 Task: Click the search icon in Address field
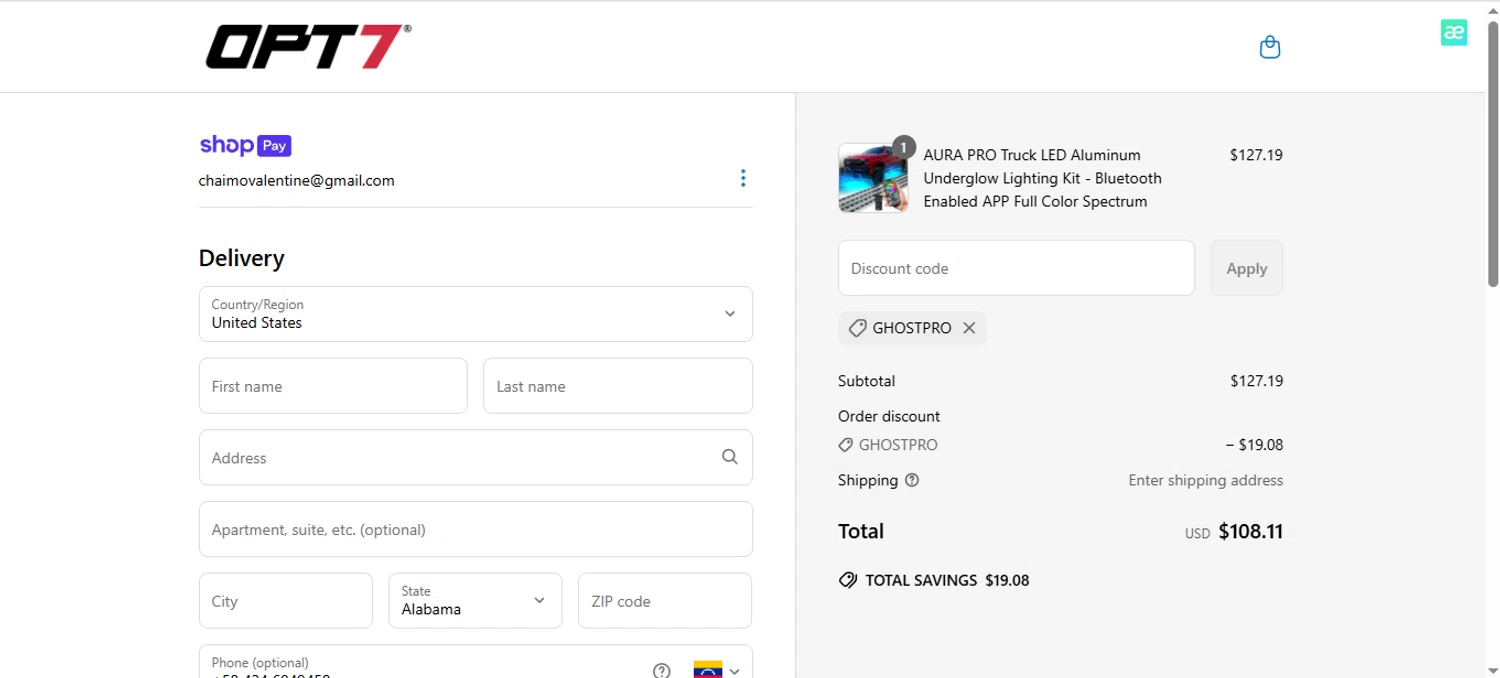coord(730,457)
